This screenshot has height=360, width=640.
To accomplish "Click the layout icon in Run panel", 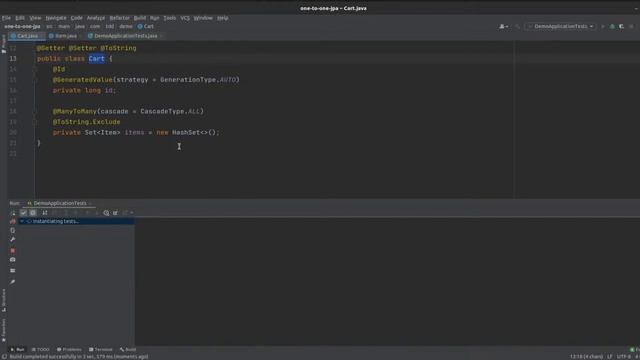I will tap(13, 271).
